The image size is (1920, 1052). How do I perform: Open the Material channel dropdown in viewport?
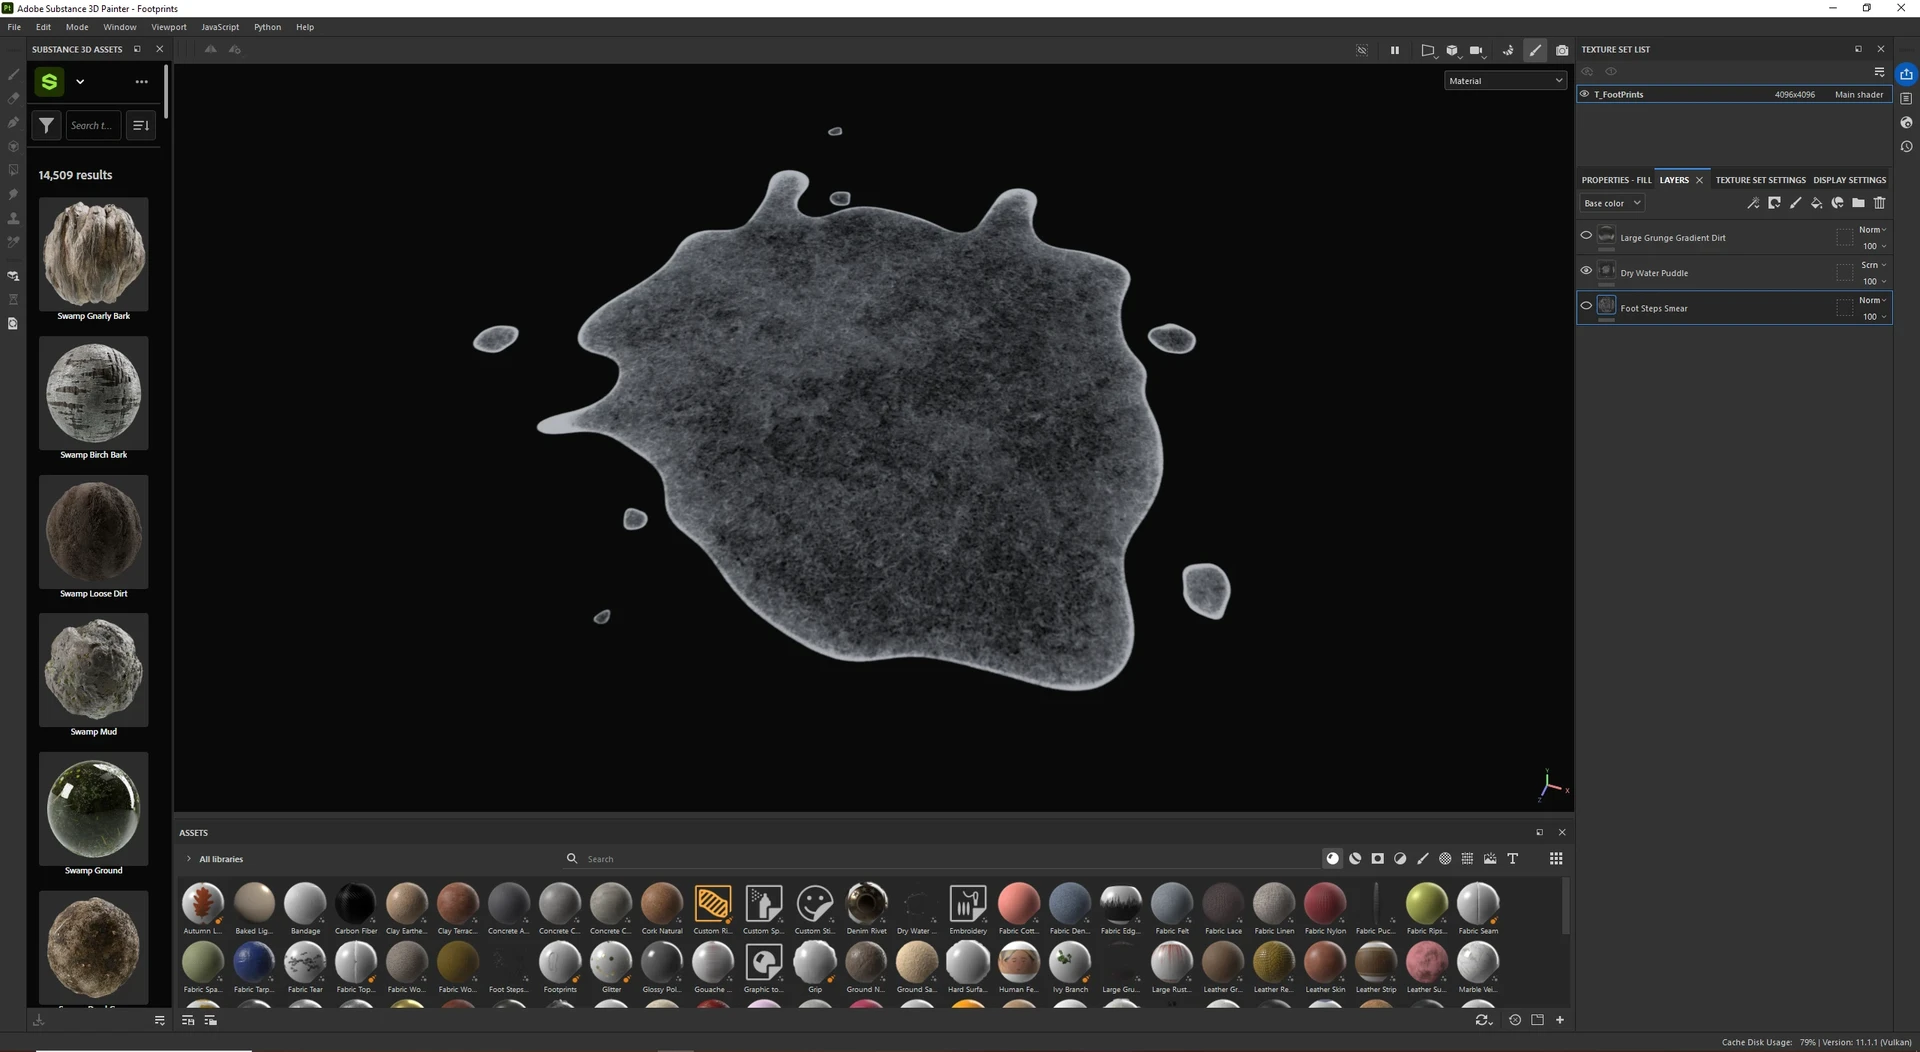[x=1505, y=81]
